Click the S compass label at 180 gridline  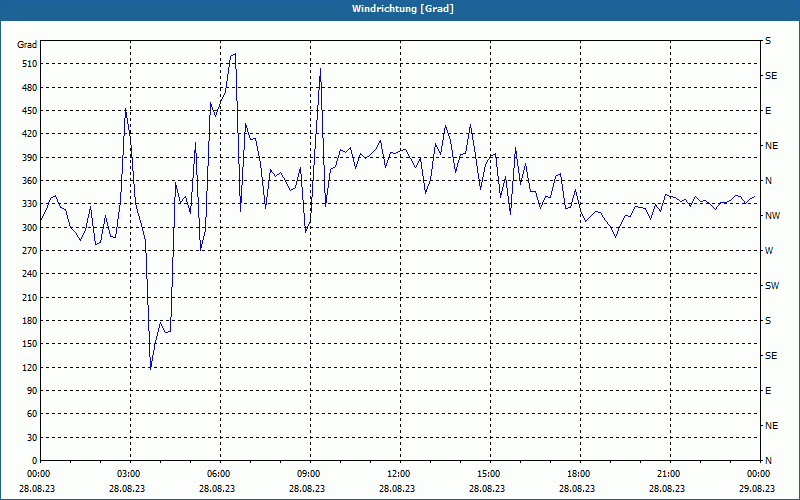[x=768, y=321]
